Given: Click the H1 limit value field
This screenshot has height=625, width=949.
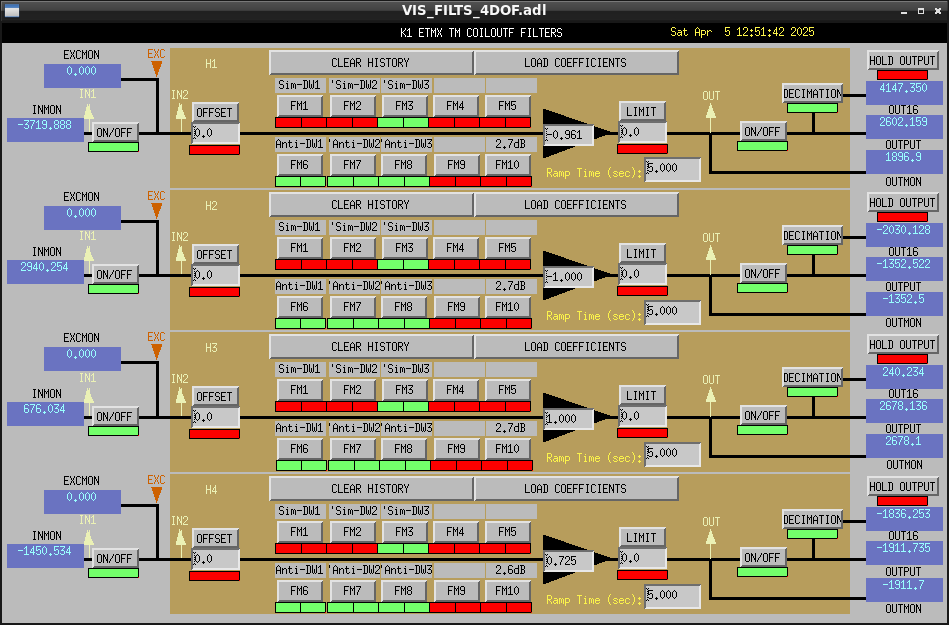Looking at the screenshot, I should tap(642, 132).
